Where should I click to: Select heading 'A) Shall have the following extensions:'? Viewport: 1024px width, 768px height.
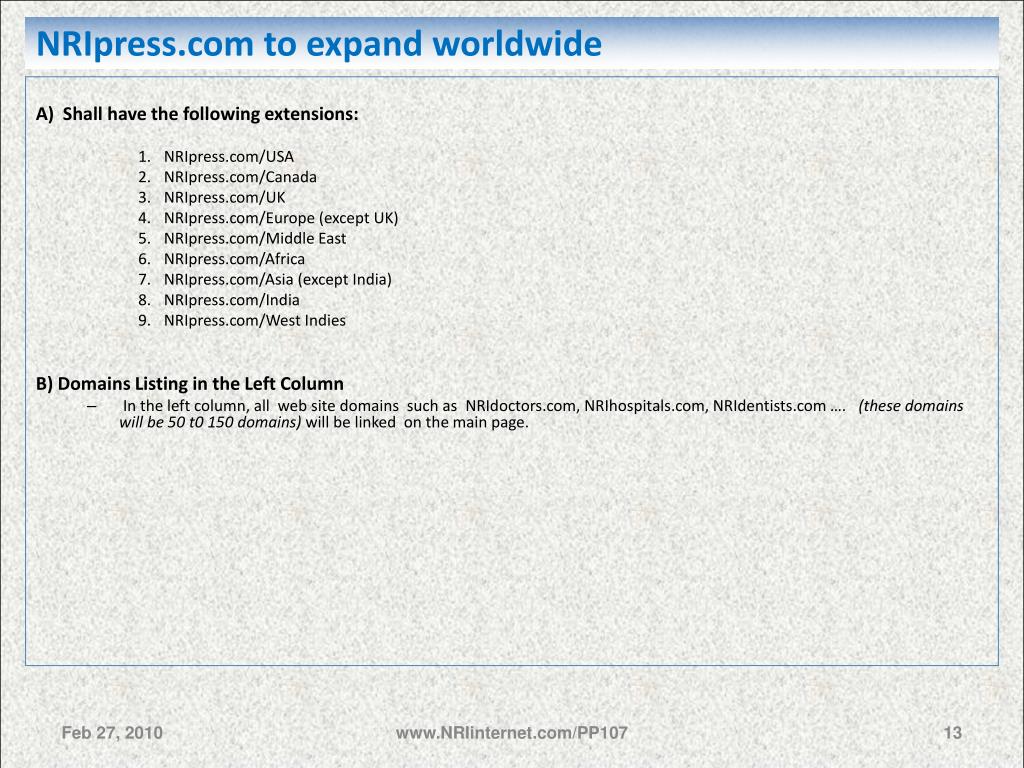(197, 114)
